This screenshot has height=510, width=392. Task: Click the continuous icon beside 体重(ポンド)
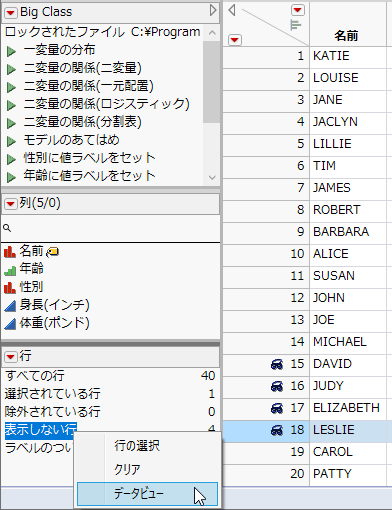point(10,324)
